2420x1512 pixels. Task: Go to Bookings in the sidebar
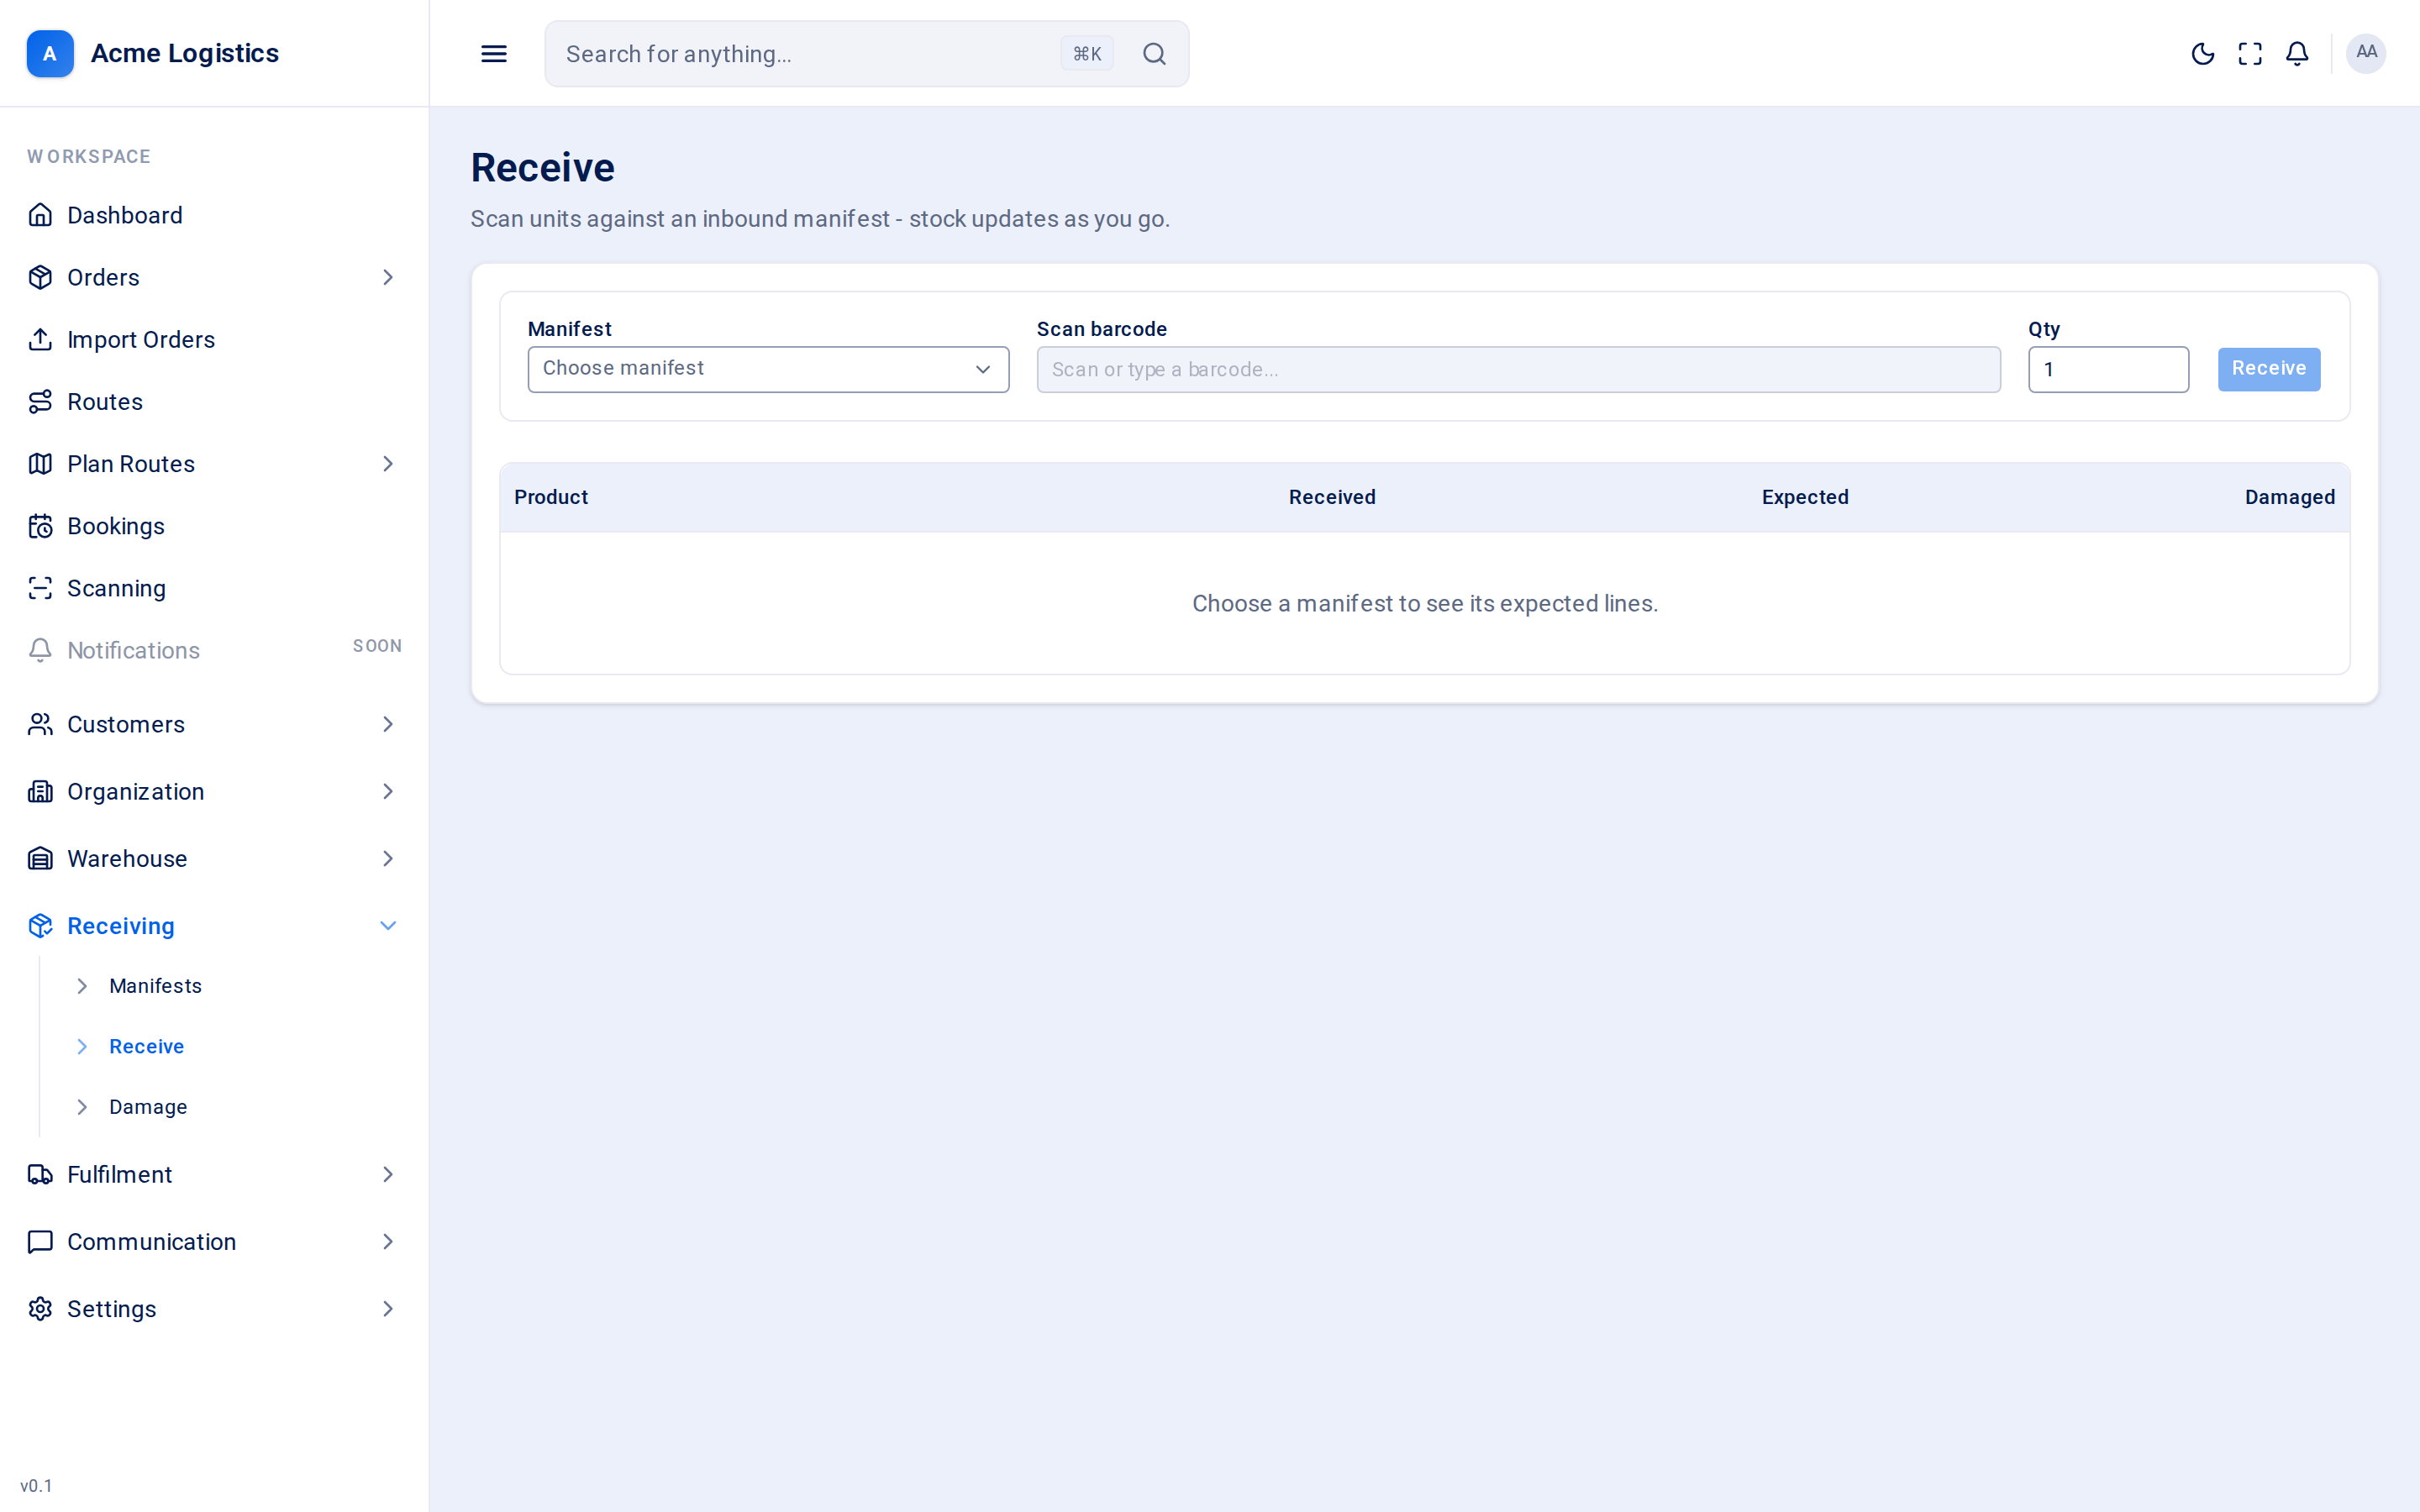click(x=115, y=526)
